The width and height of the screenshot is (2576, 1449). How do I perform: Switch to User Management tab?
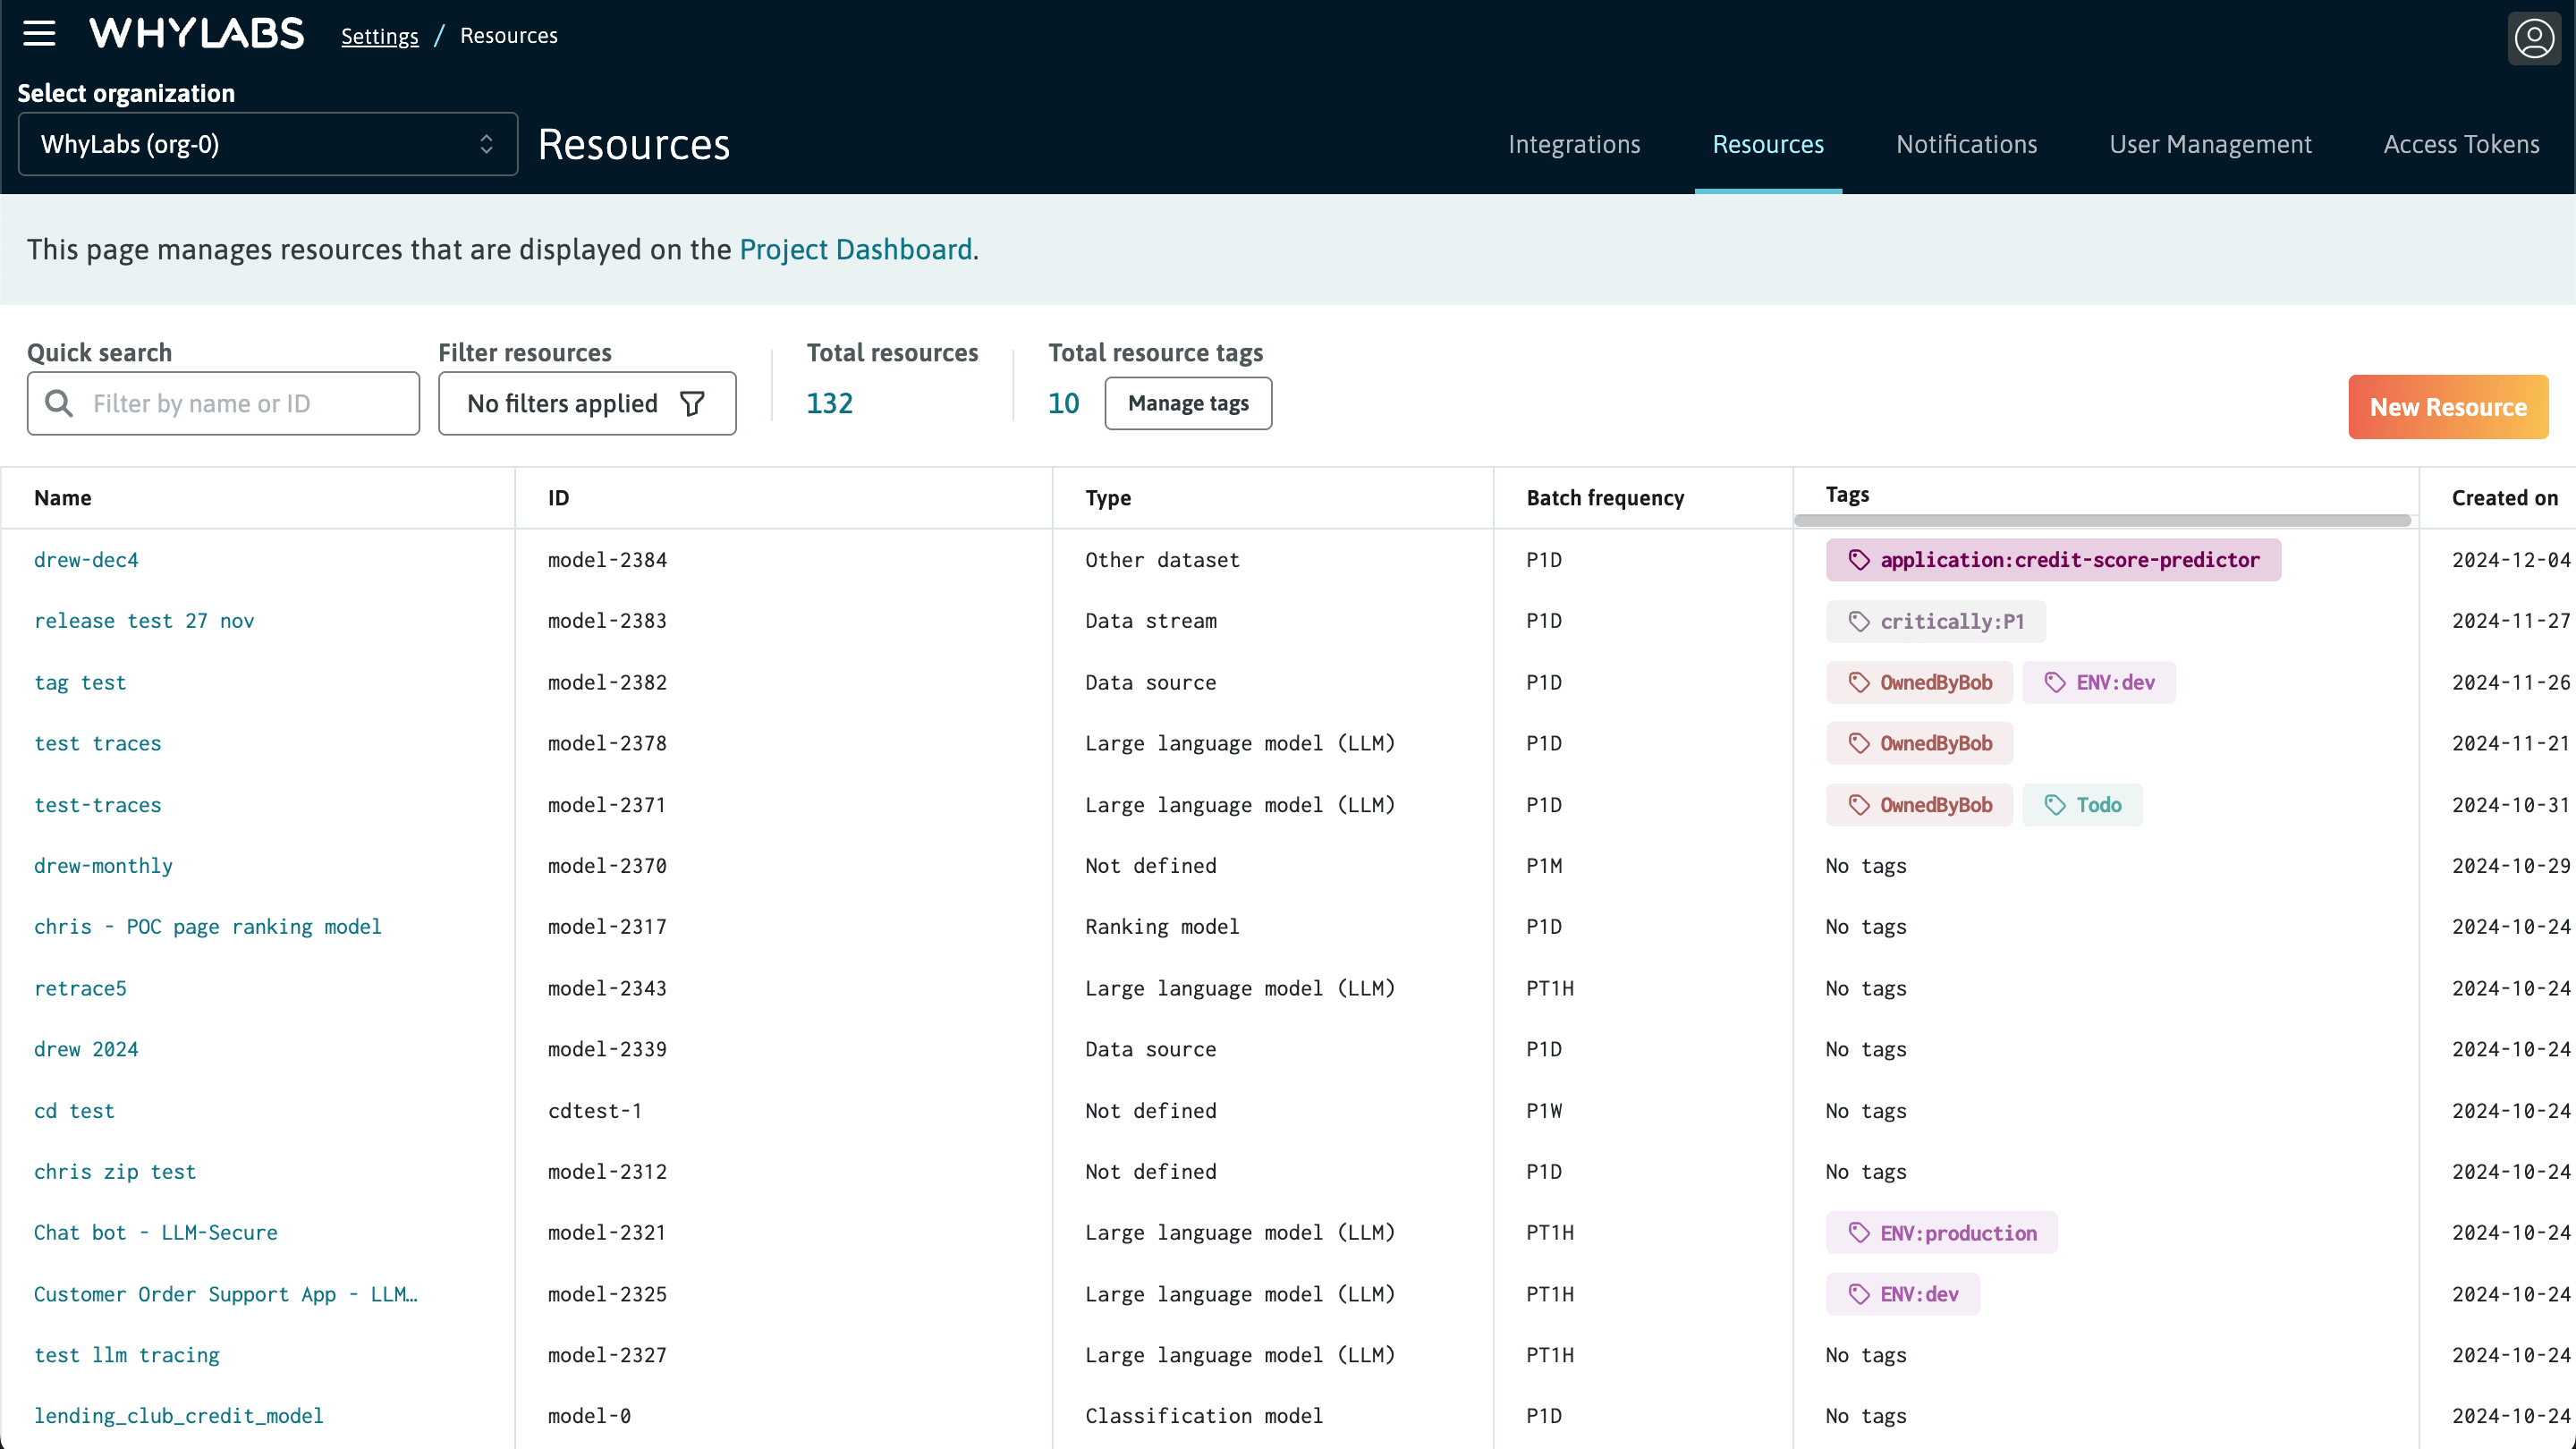[2210, 144]
